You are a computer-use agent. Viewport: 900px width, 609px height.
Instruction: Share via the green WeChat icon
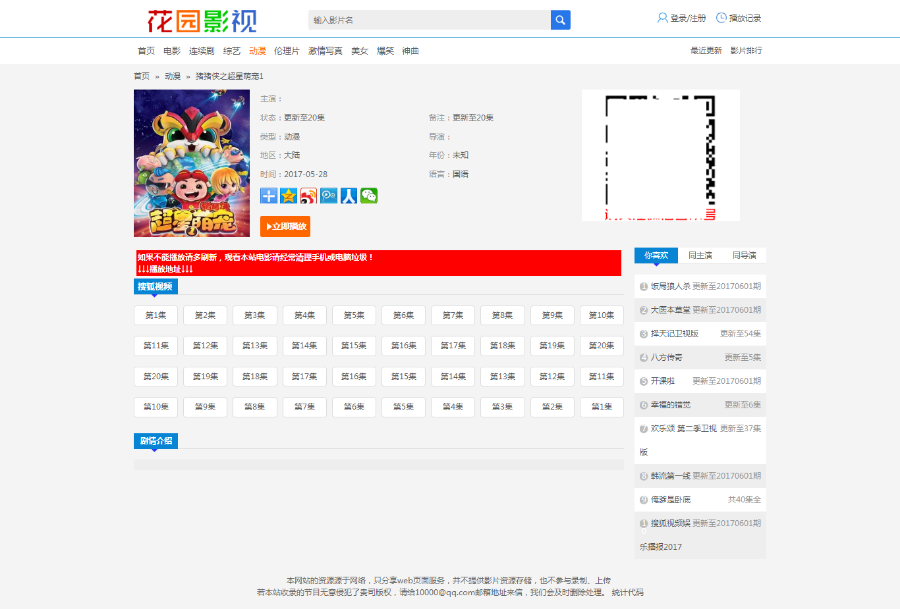368,196
